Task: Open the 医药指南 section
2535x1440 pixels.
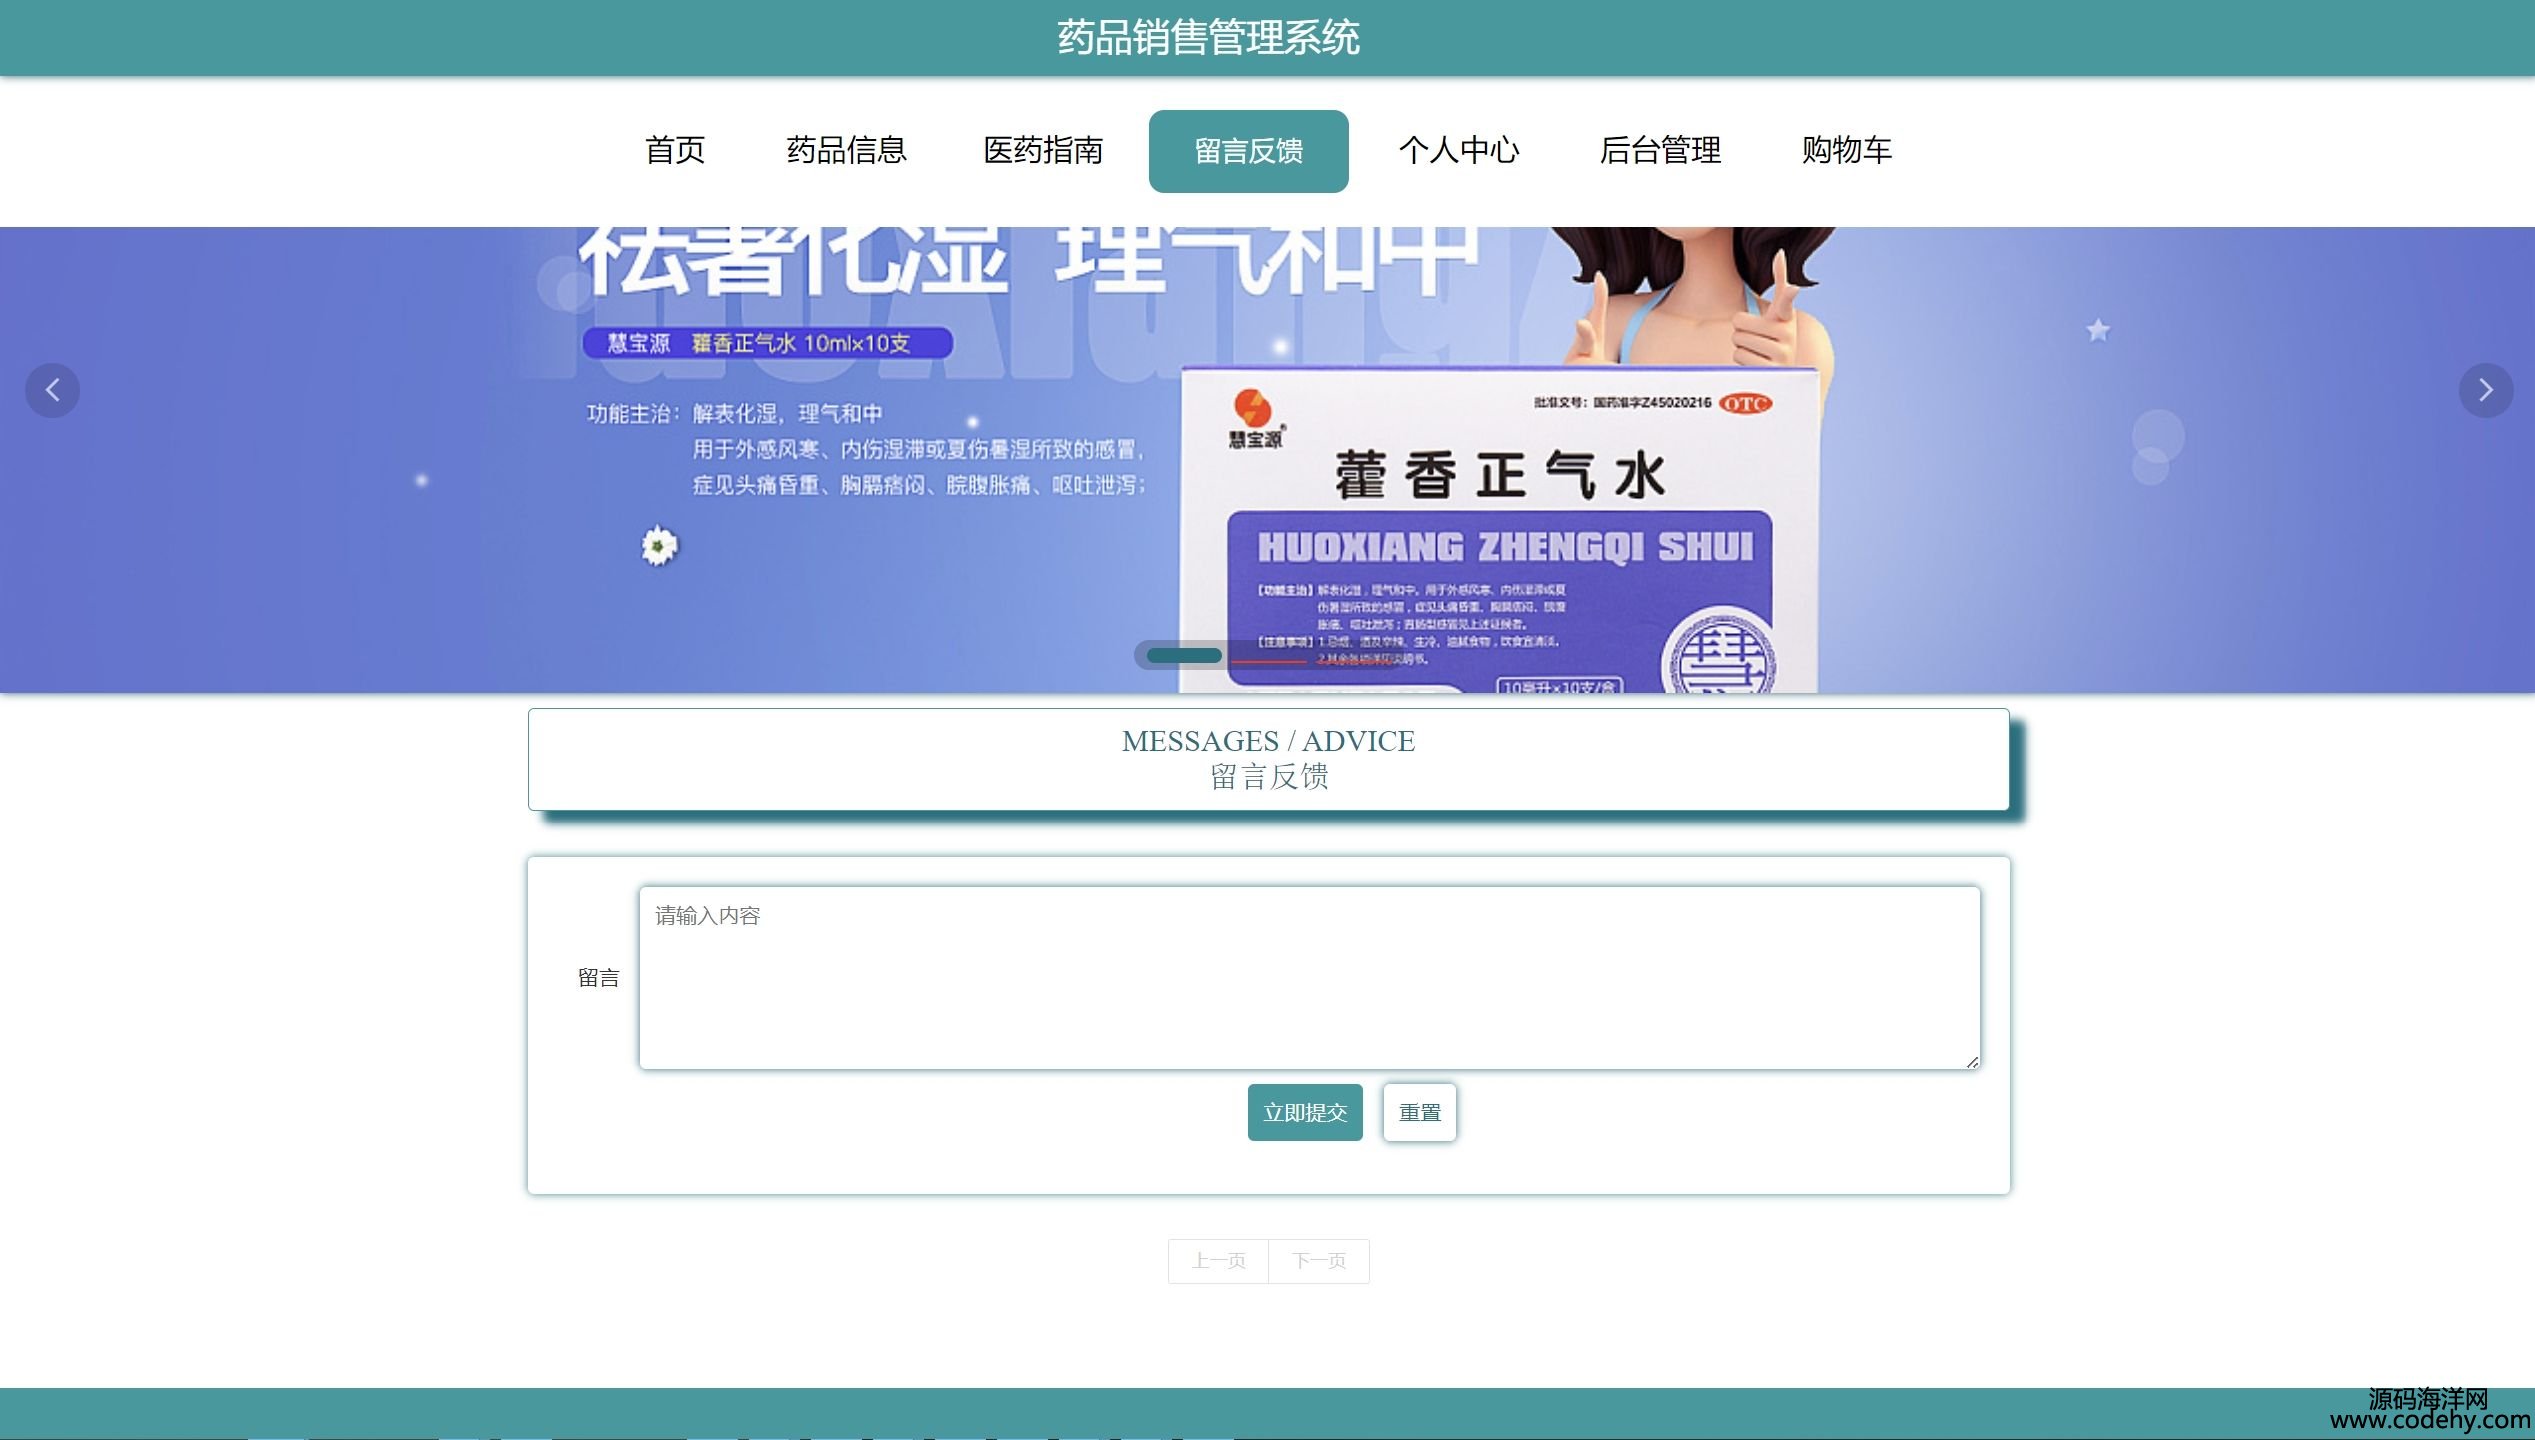Action: [1043, 151]
